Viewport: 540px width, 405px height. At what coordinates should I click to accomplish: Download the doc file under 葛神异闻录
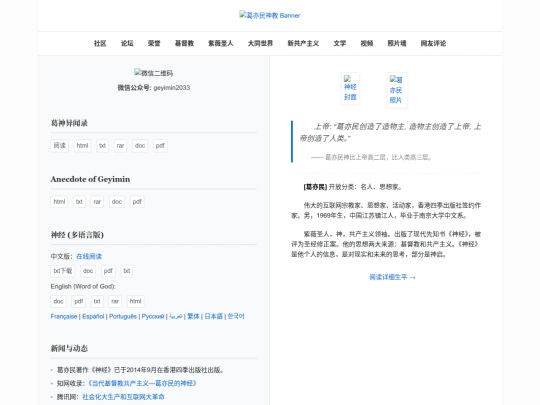click(140, 146)
